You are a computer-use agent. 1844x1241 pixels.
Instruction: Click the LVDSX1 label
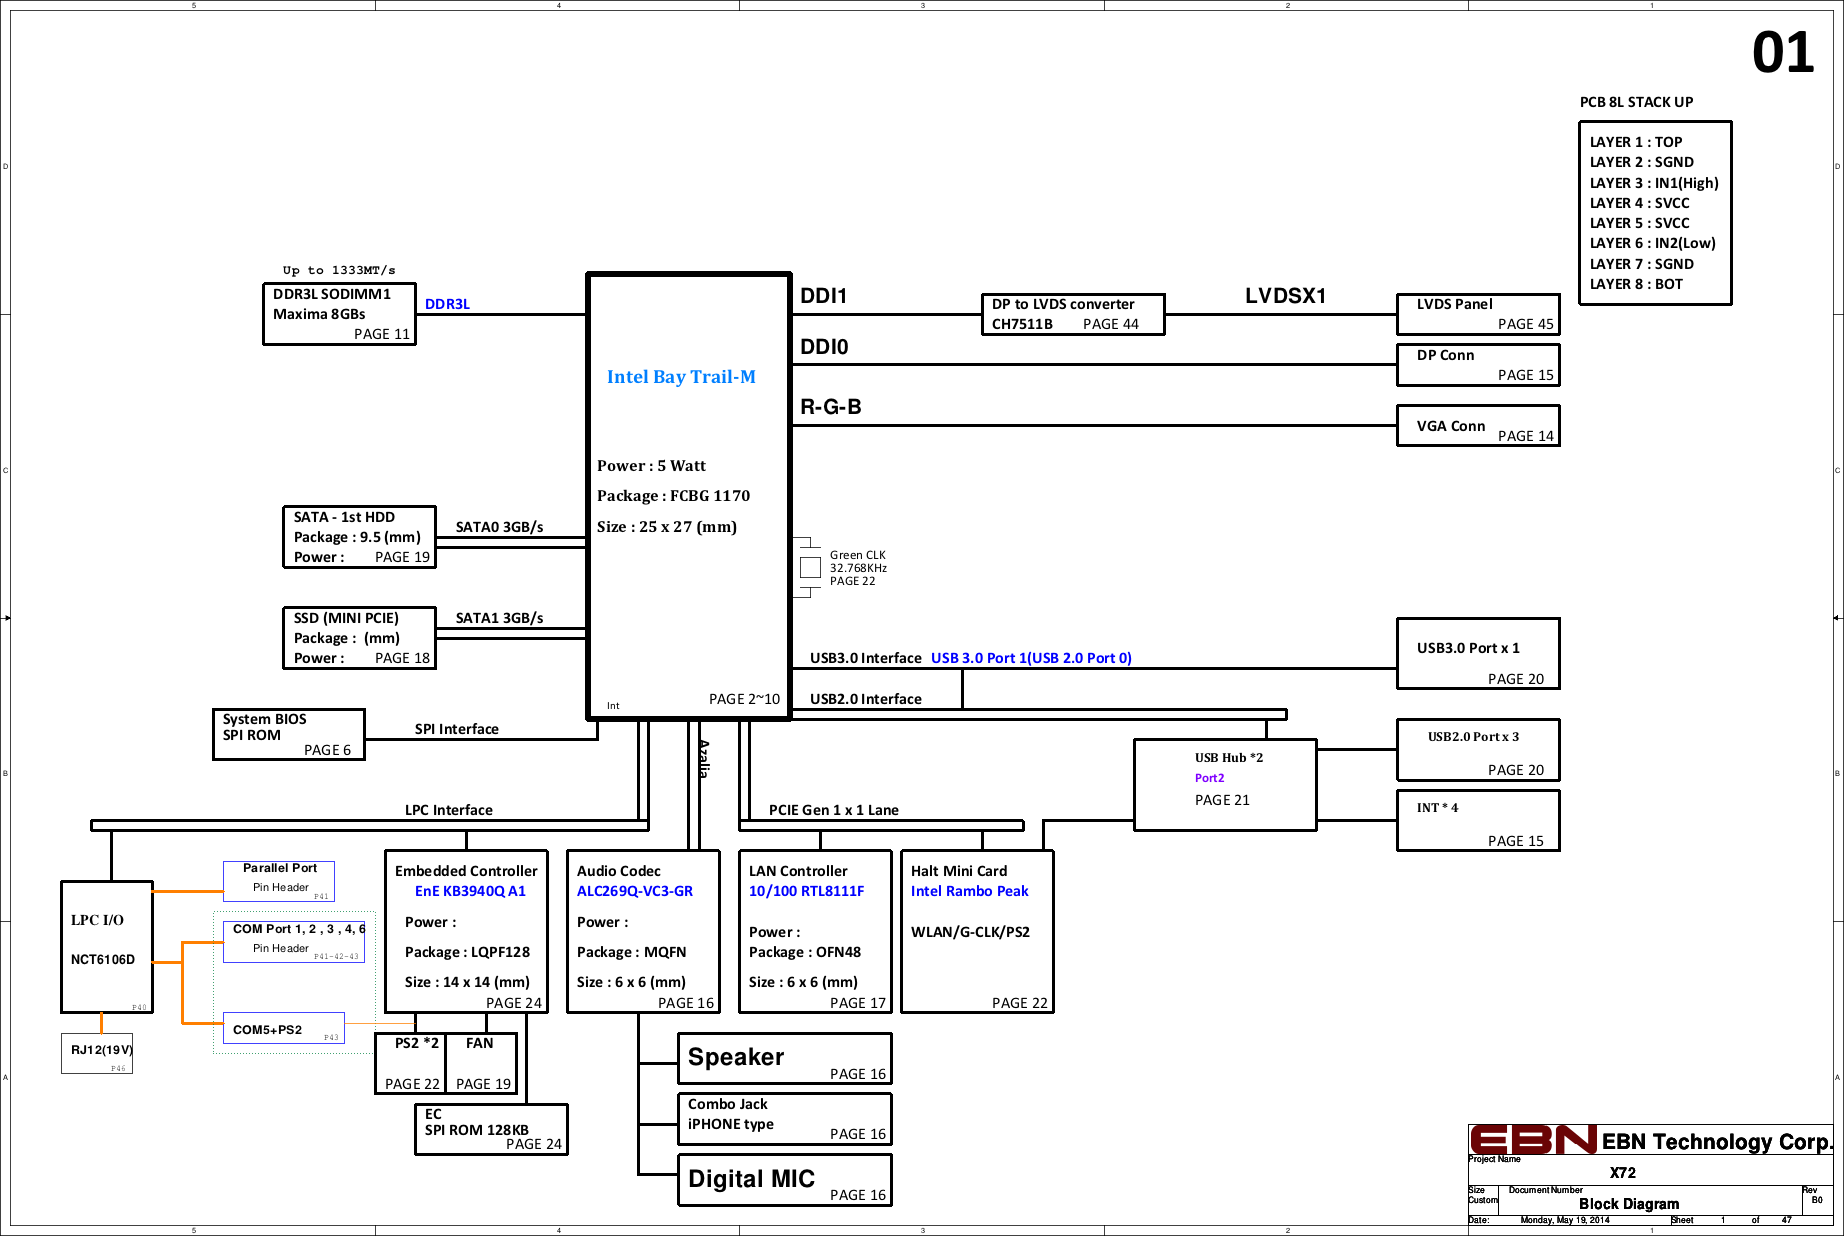tap(1285, 296)
